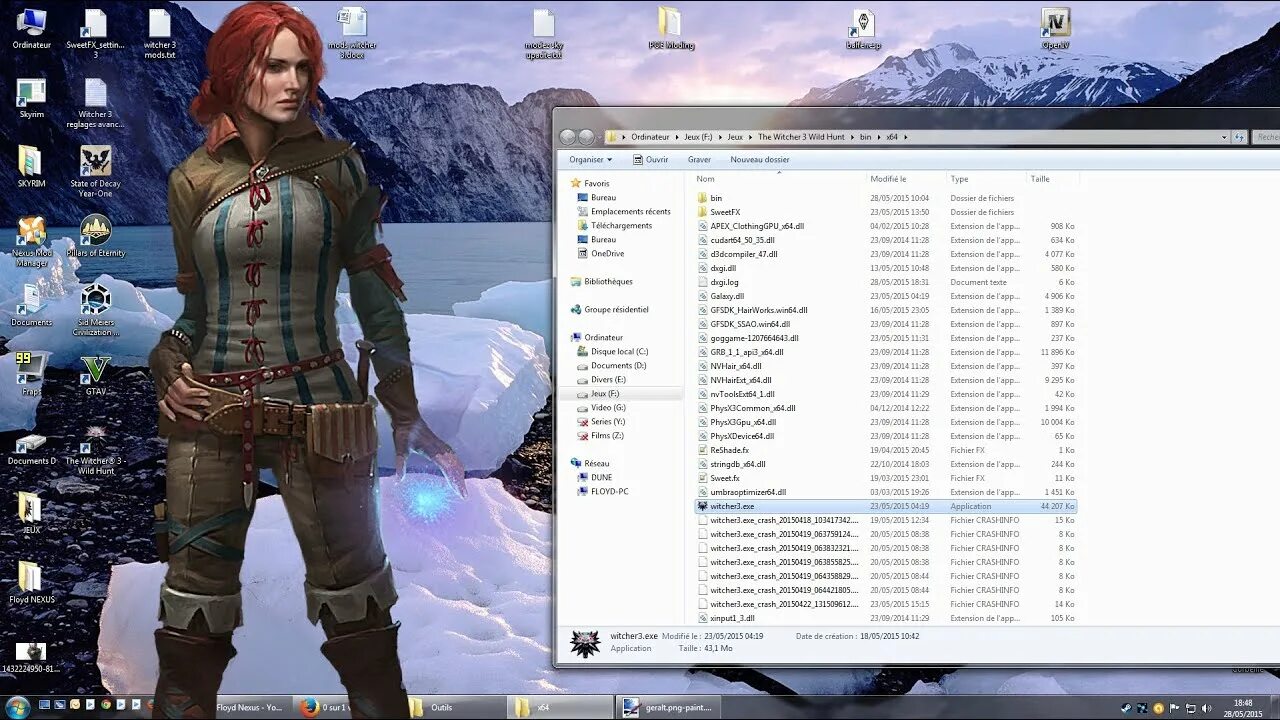Open the SKYRIM folder on desktop

pyautogui.click(x=31, y=168)
